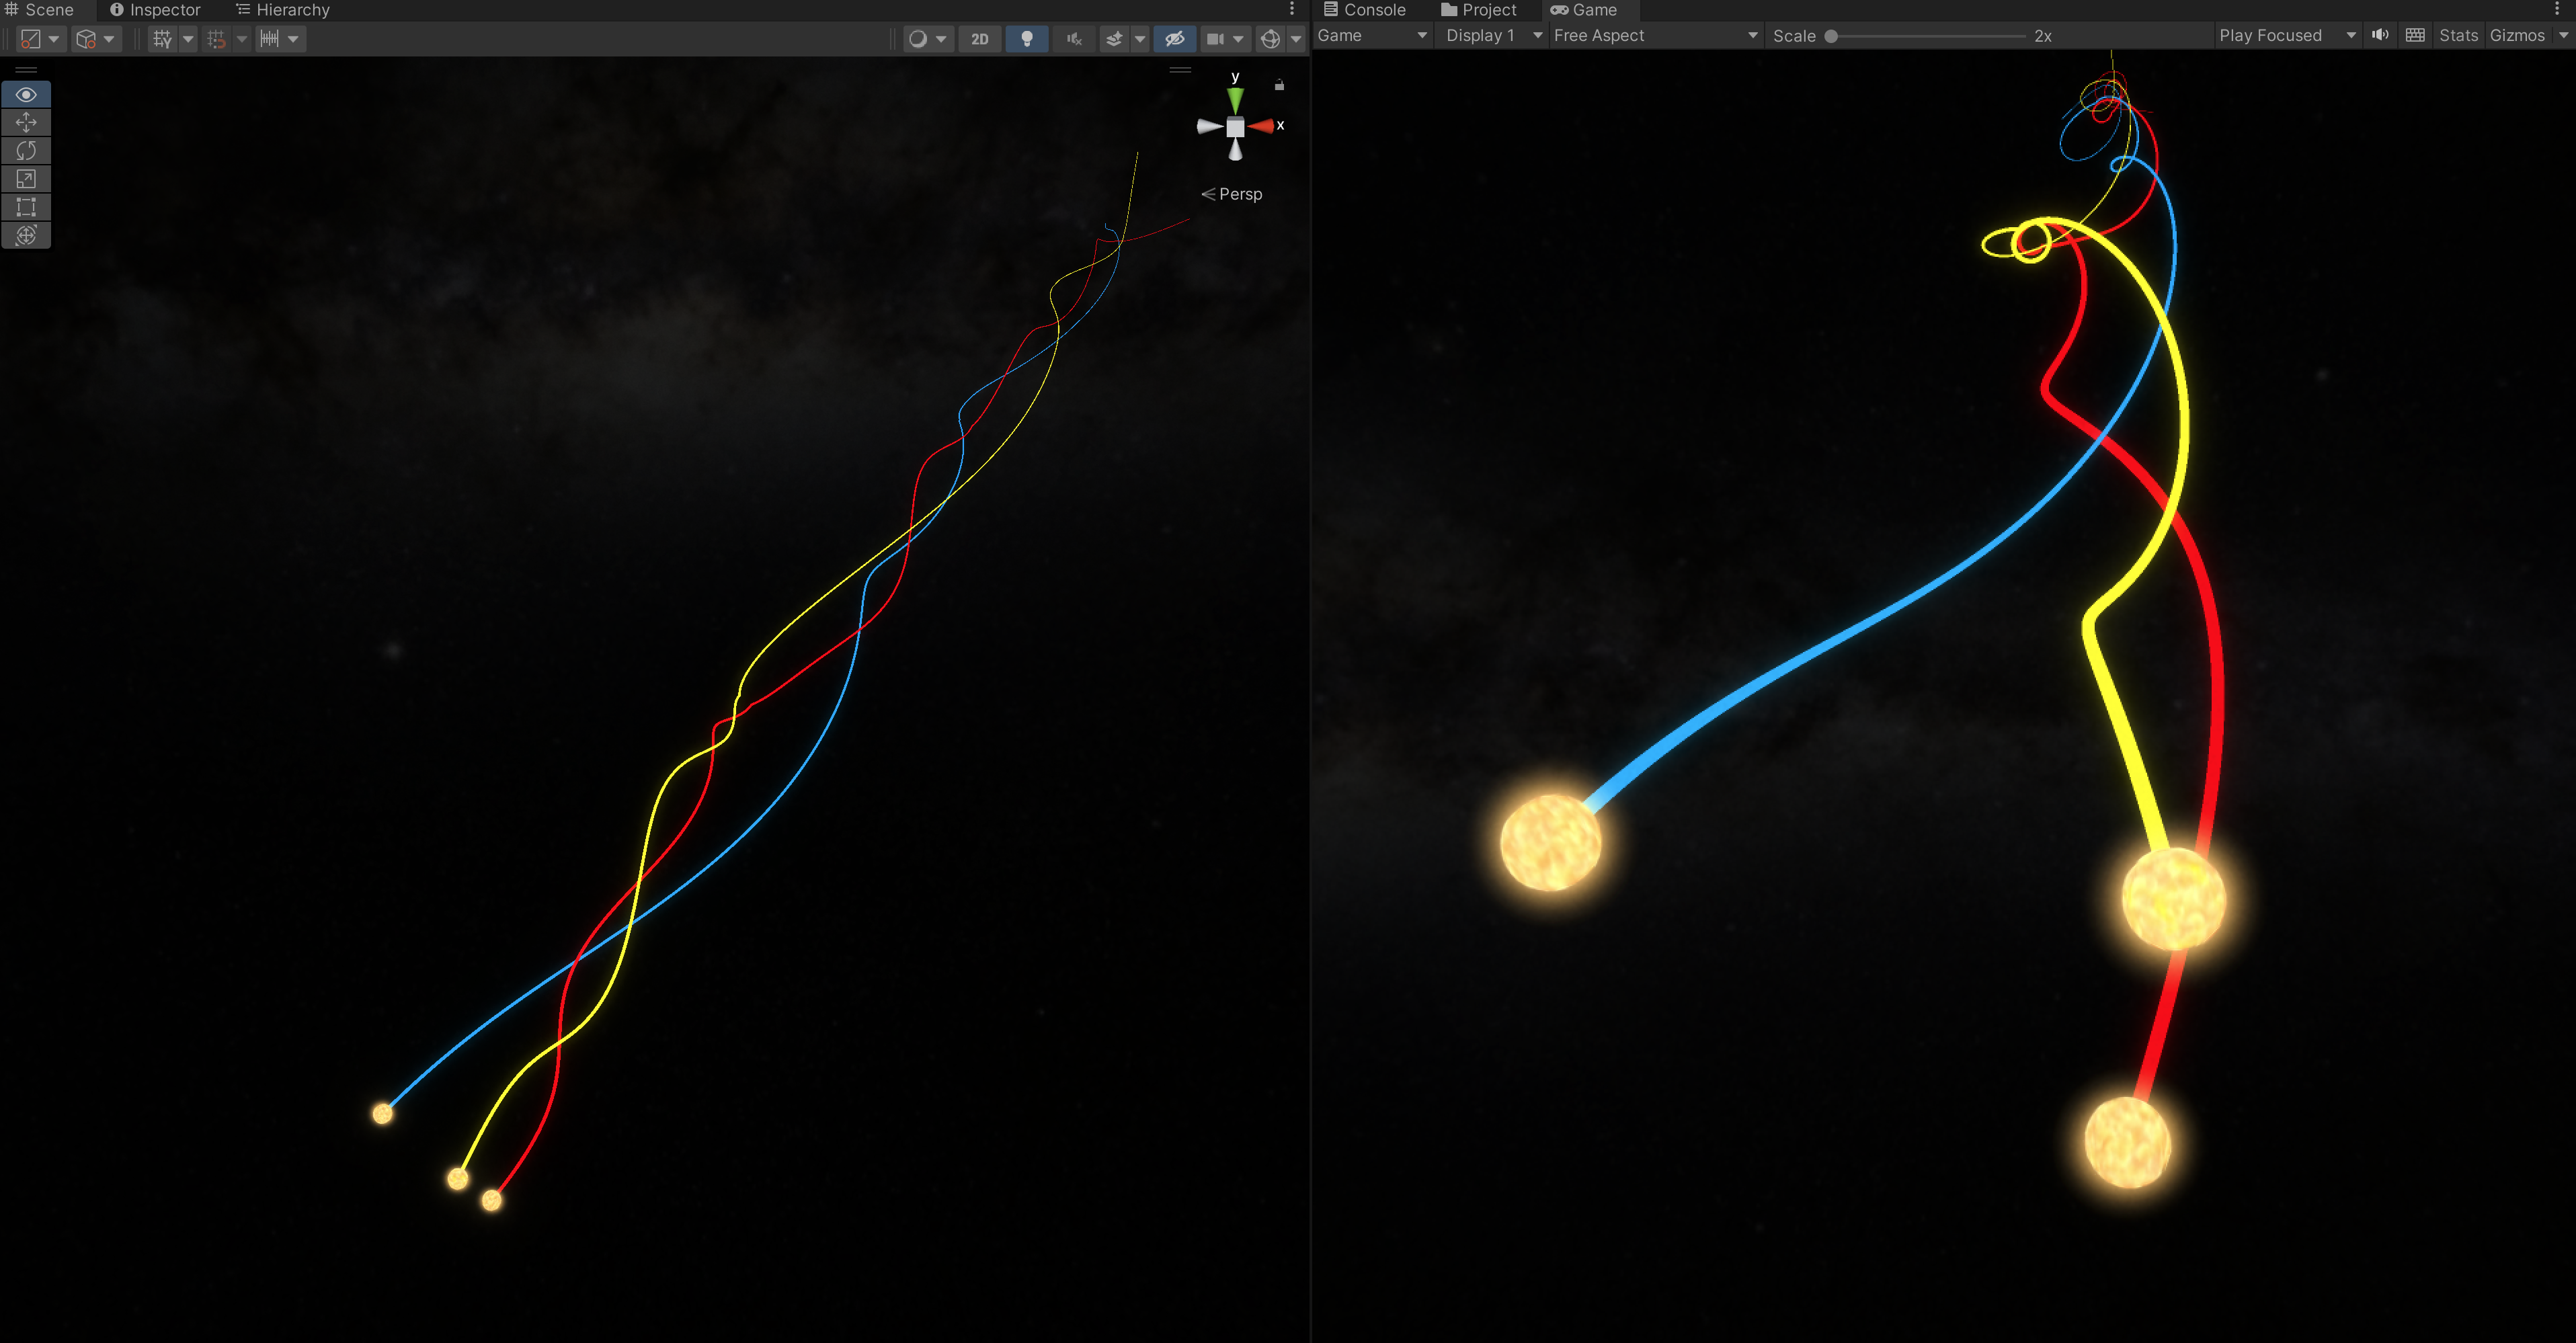The image size is (2576, 1343).
Task: Click the Stats button in Game view
Action: 2458,36
